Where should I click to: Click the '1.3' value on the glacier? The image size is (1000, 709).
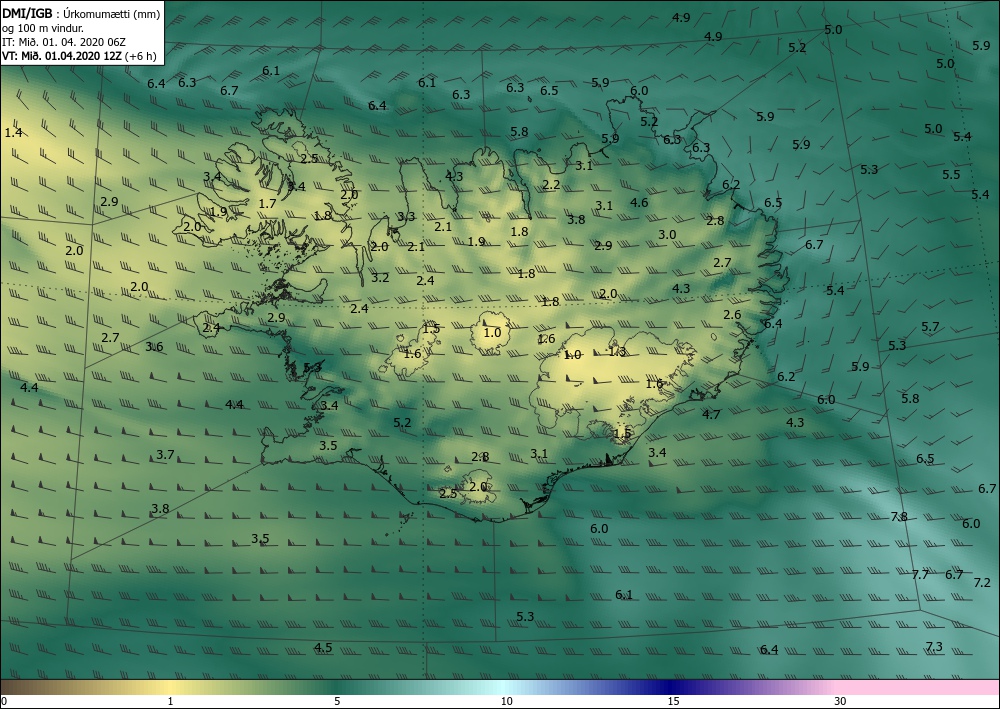[617, 351]
